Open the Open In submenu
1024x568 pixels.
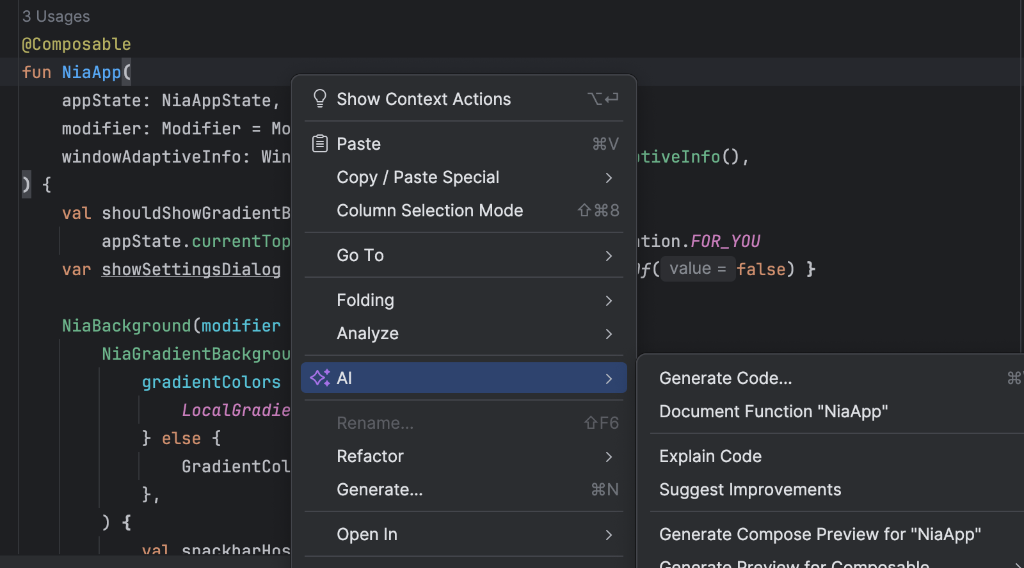(367, 534)
